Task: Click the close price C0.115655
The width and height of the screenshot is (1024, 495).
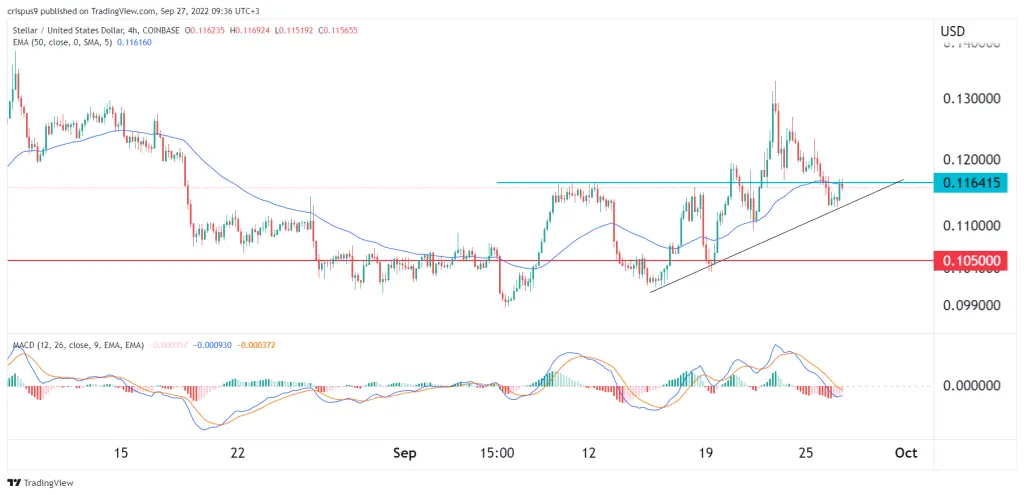Action: [x=339, y=31]
